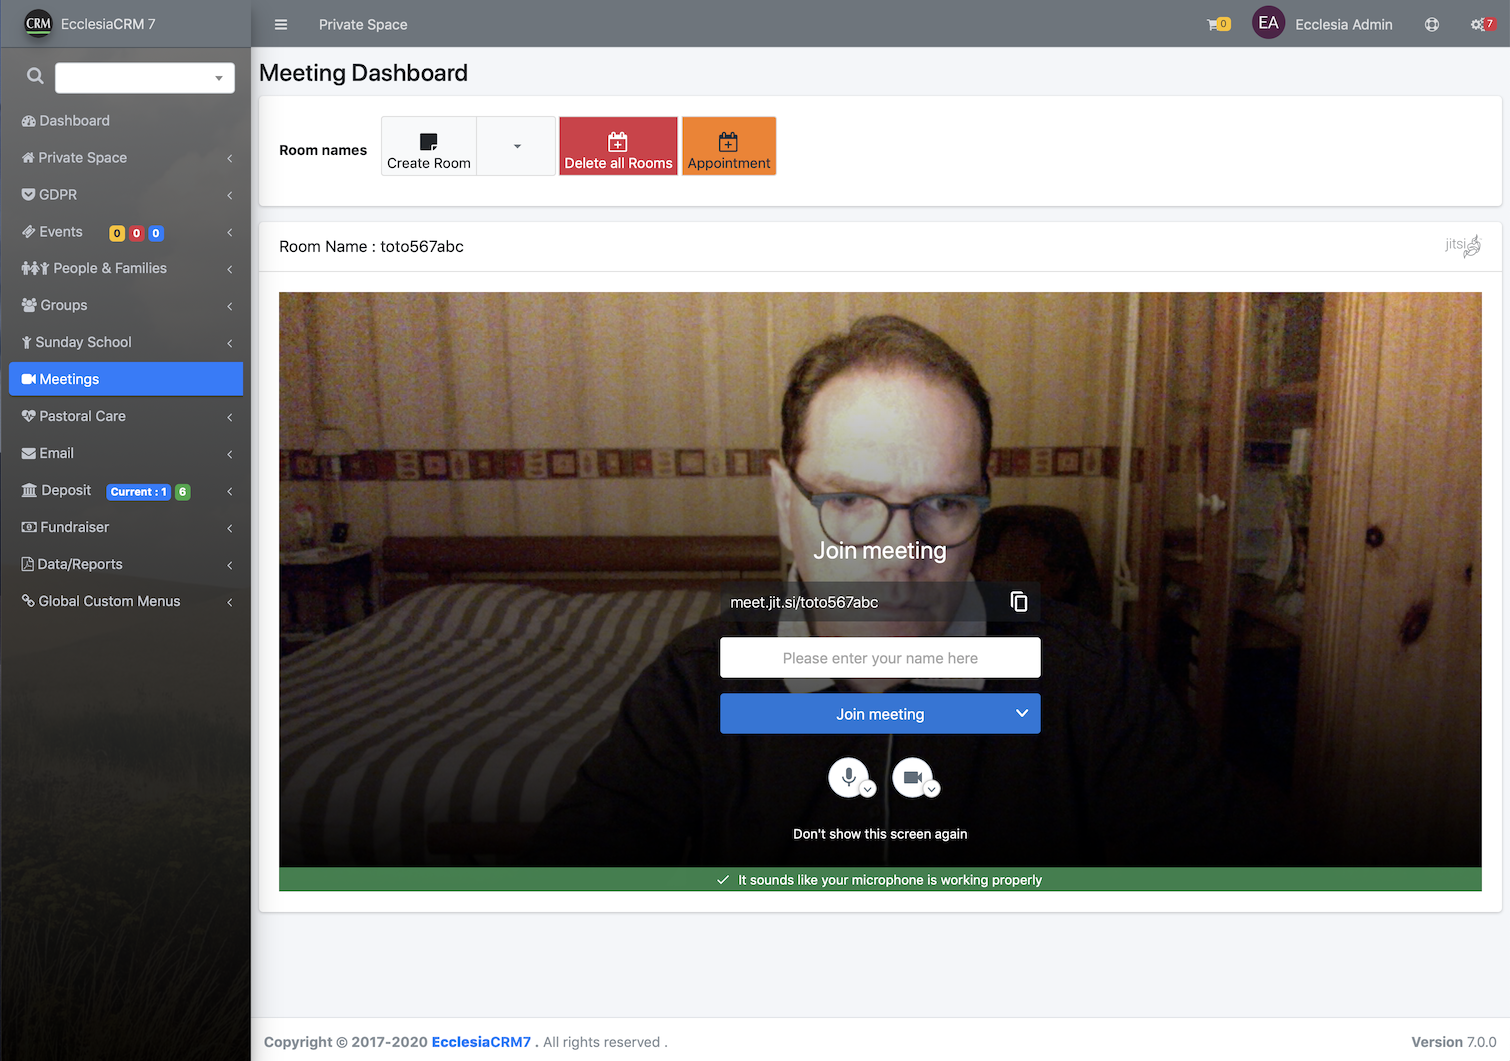Expand GDPR sidebar menu
Image resolution: width=1510 pixels, height=1061 pixels.
coord(126,195)
